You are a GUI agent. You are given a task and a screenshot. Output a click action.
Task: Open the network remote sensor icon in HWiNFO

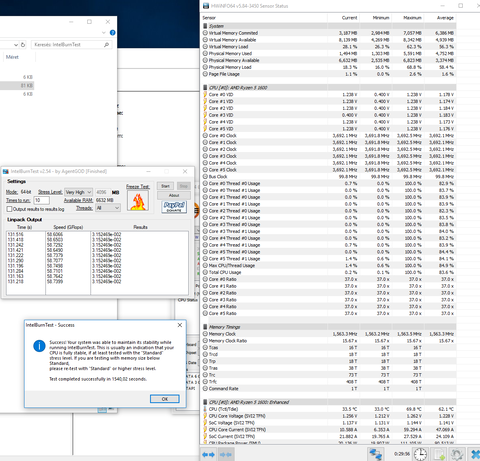point(376,454)
